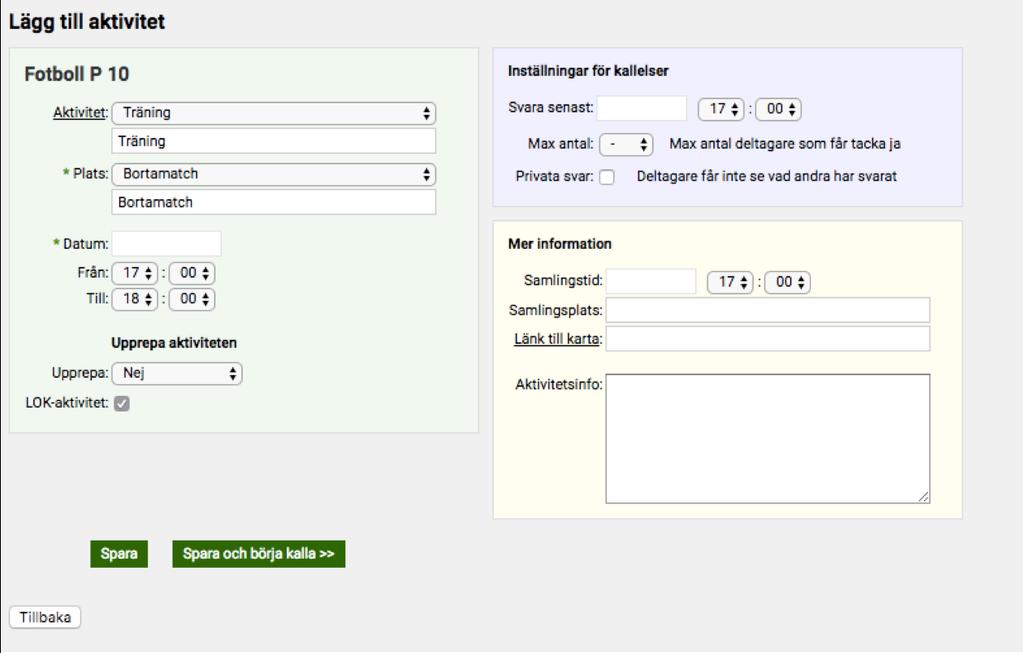Click the Svara senast date field
The image size is (1023, 653).
642,108
